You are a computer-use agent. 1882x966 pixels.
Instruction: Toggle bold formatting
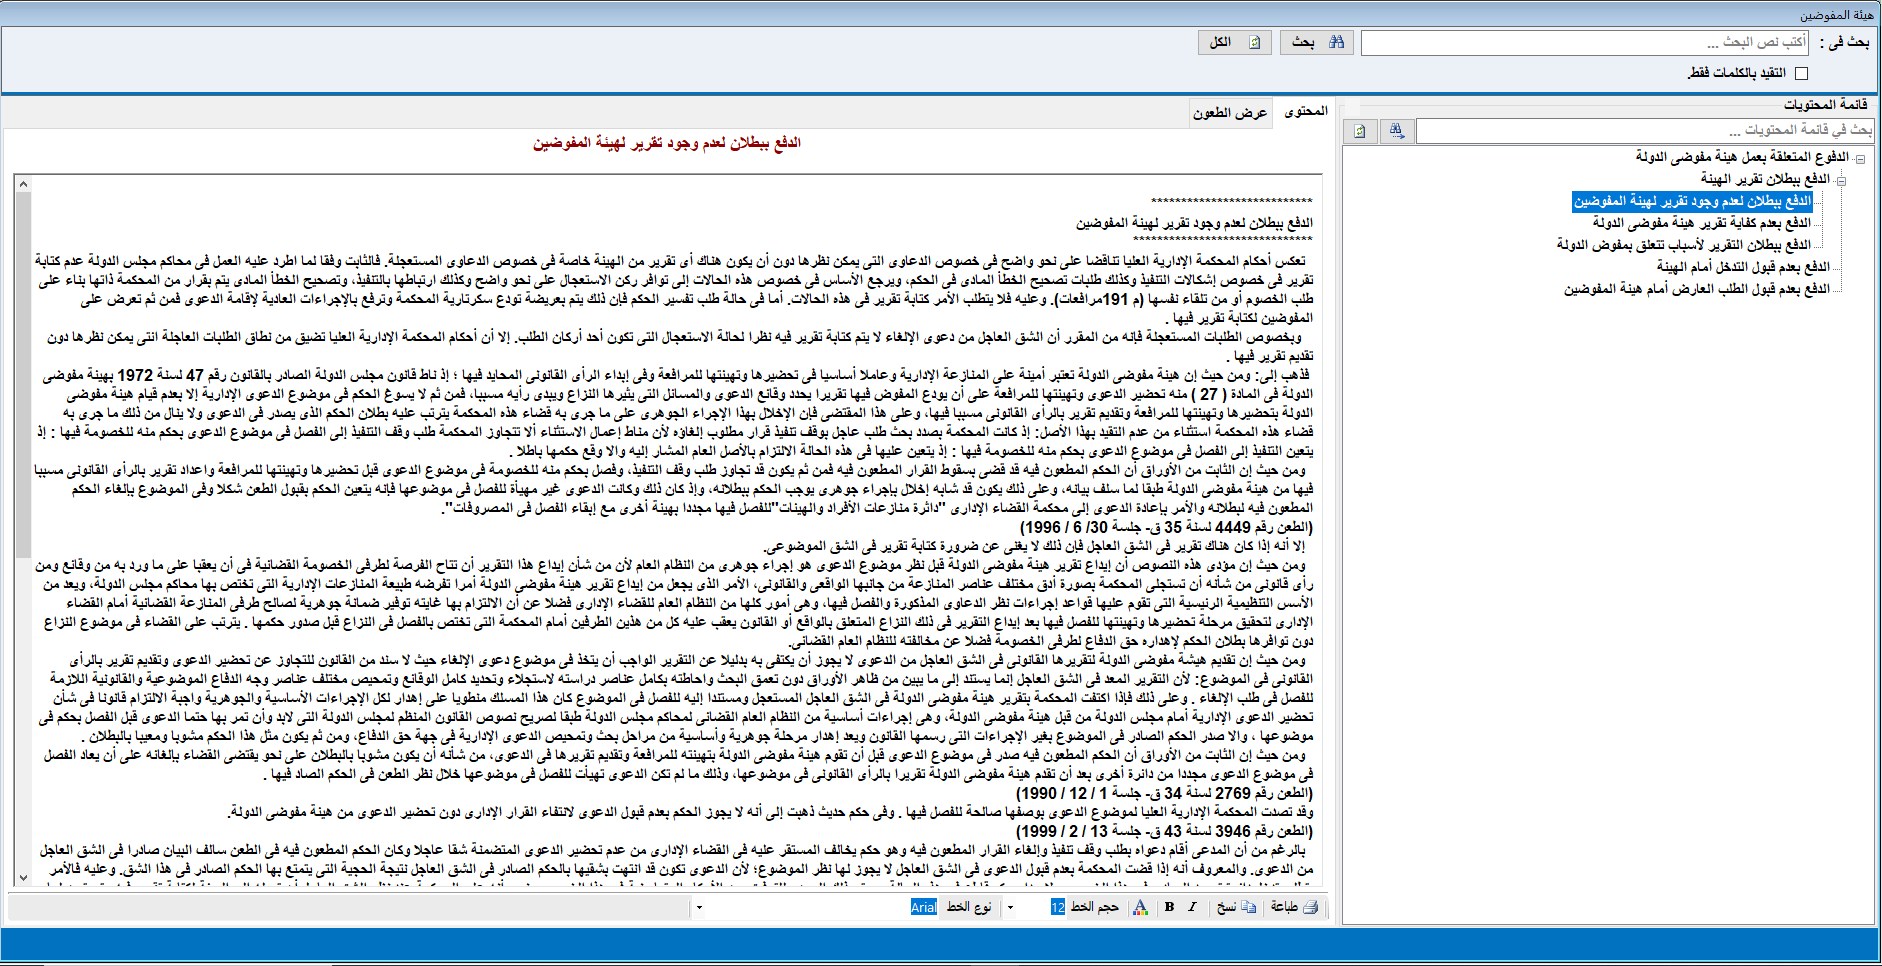click(1169, 907)
